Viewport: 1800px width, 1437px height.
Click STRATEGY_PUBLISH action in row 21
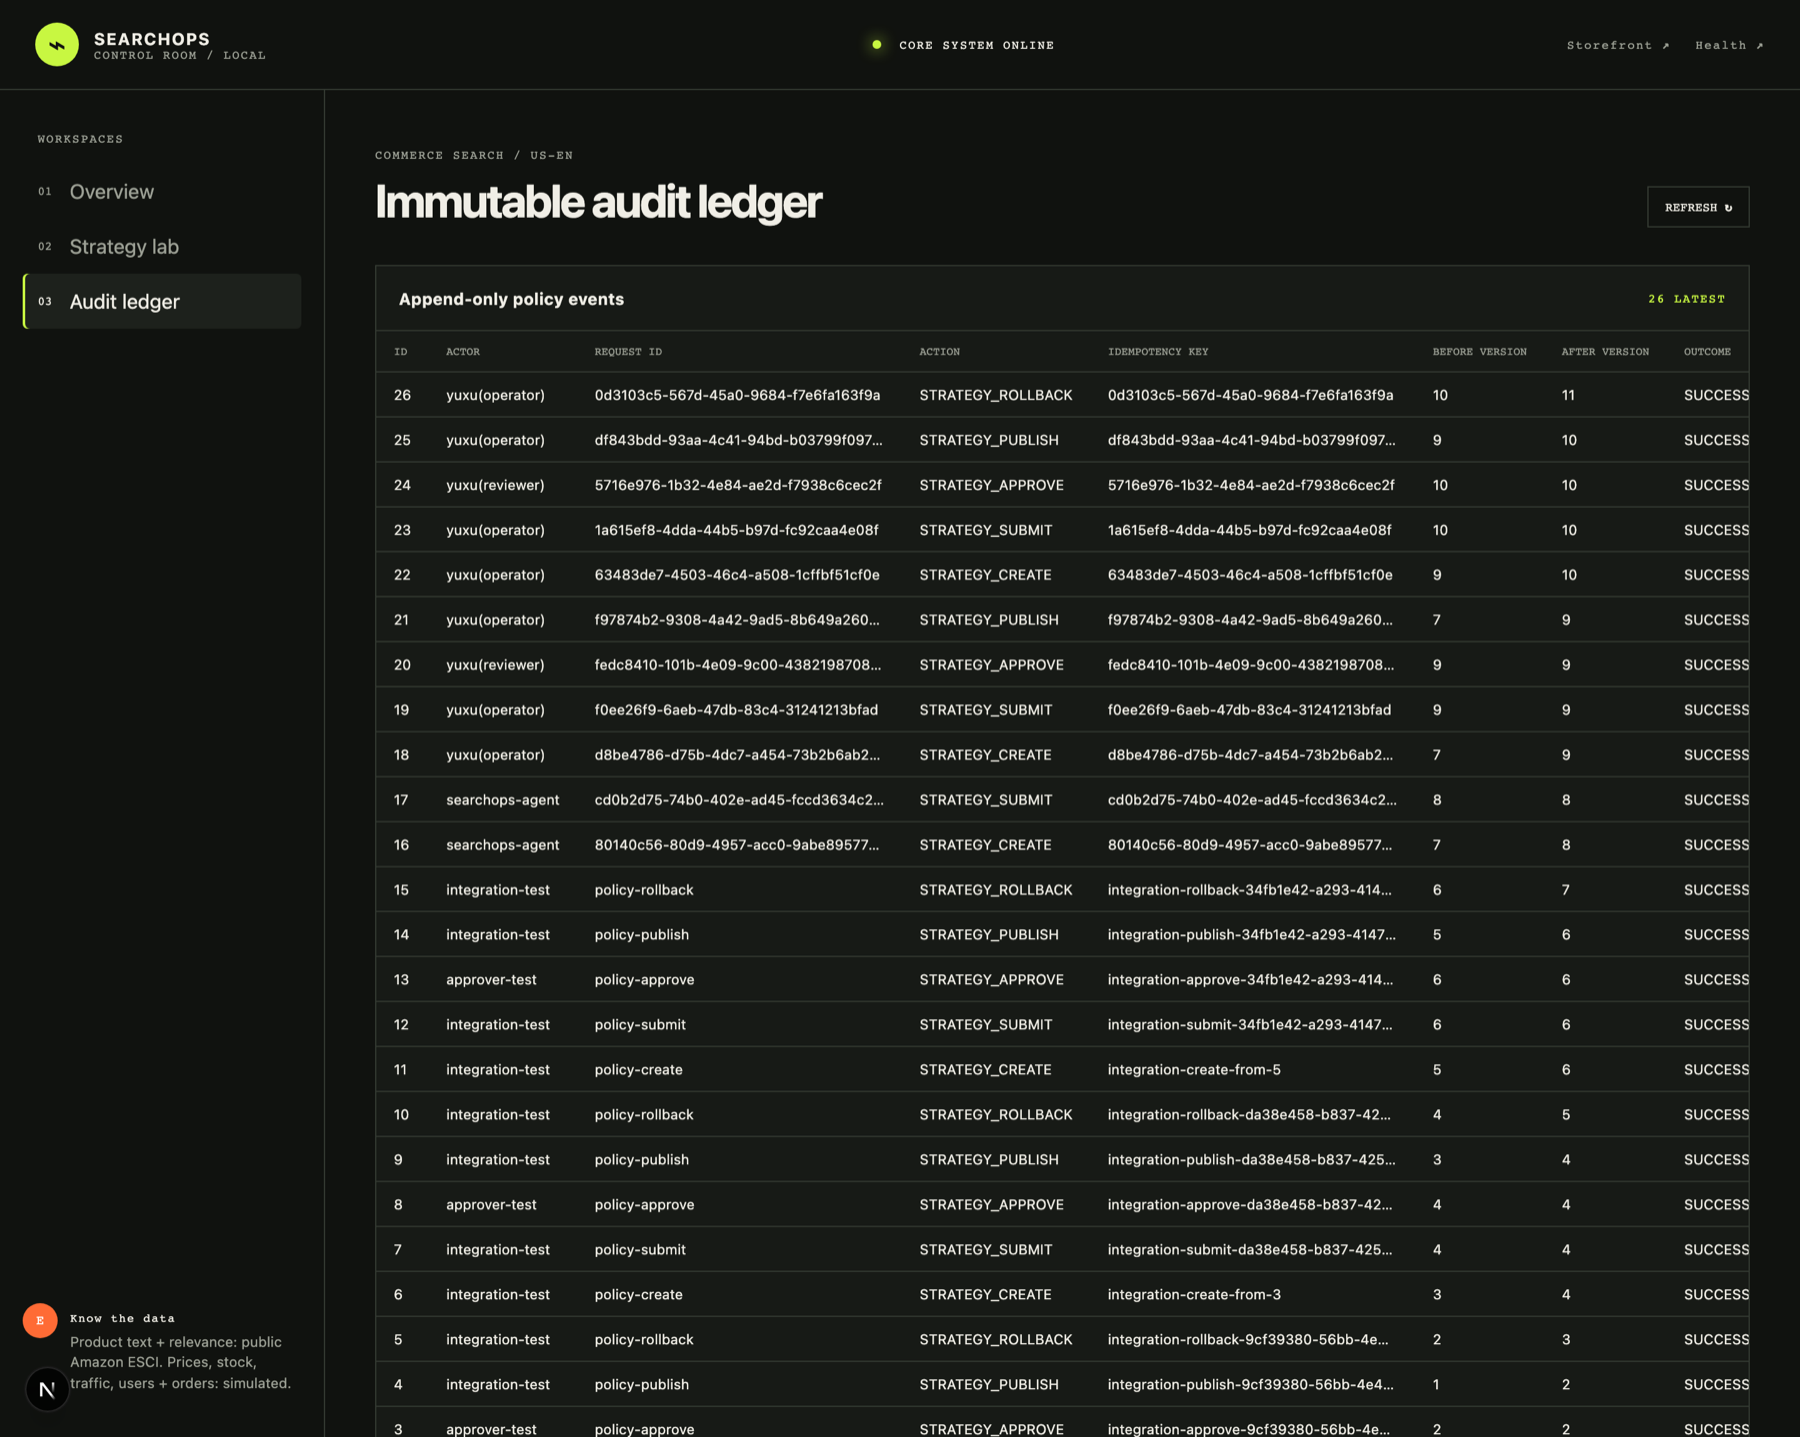pos(988,620)
